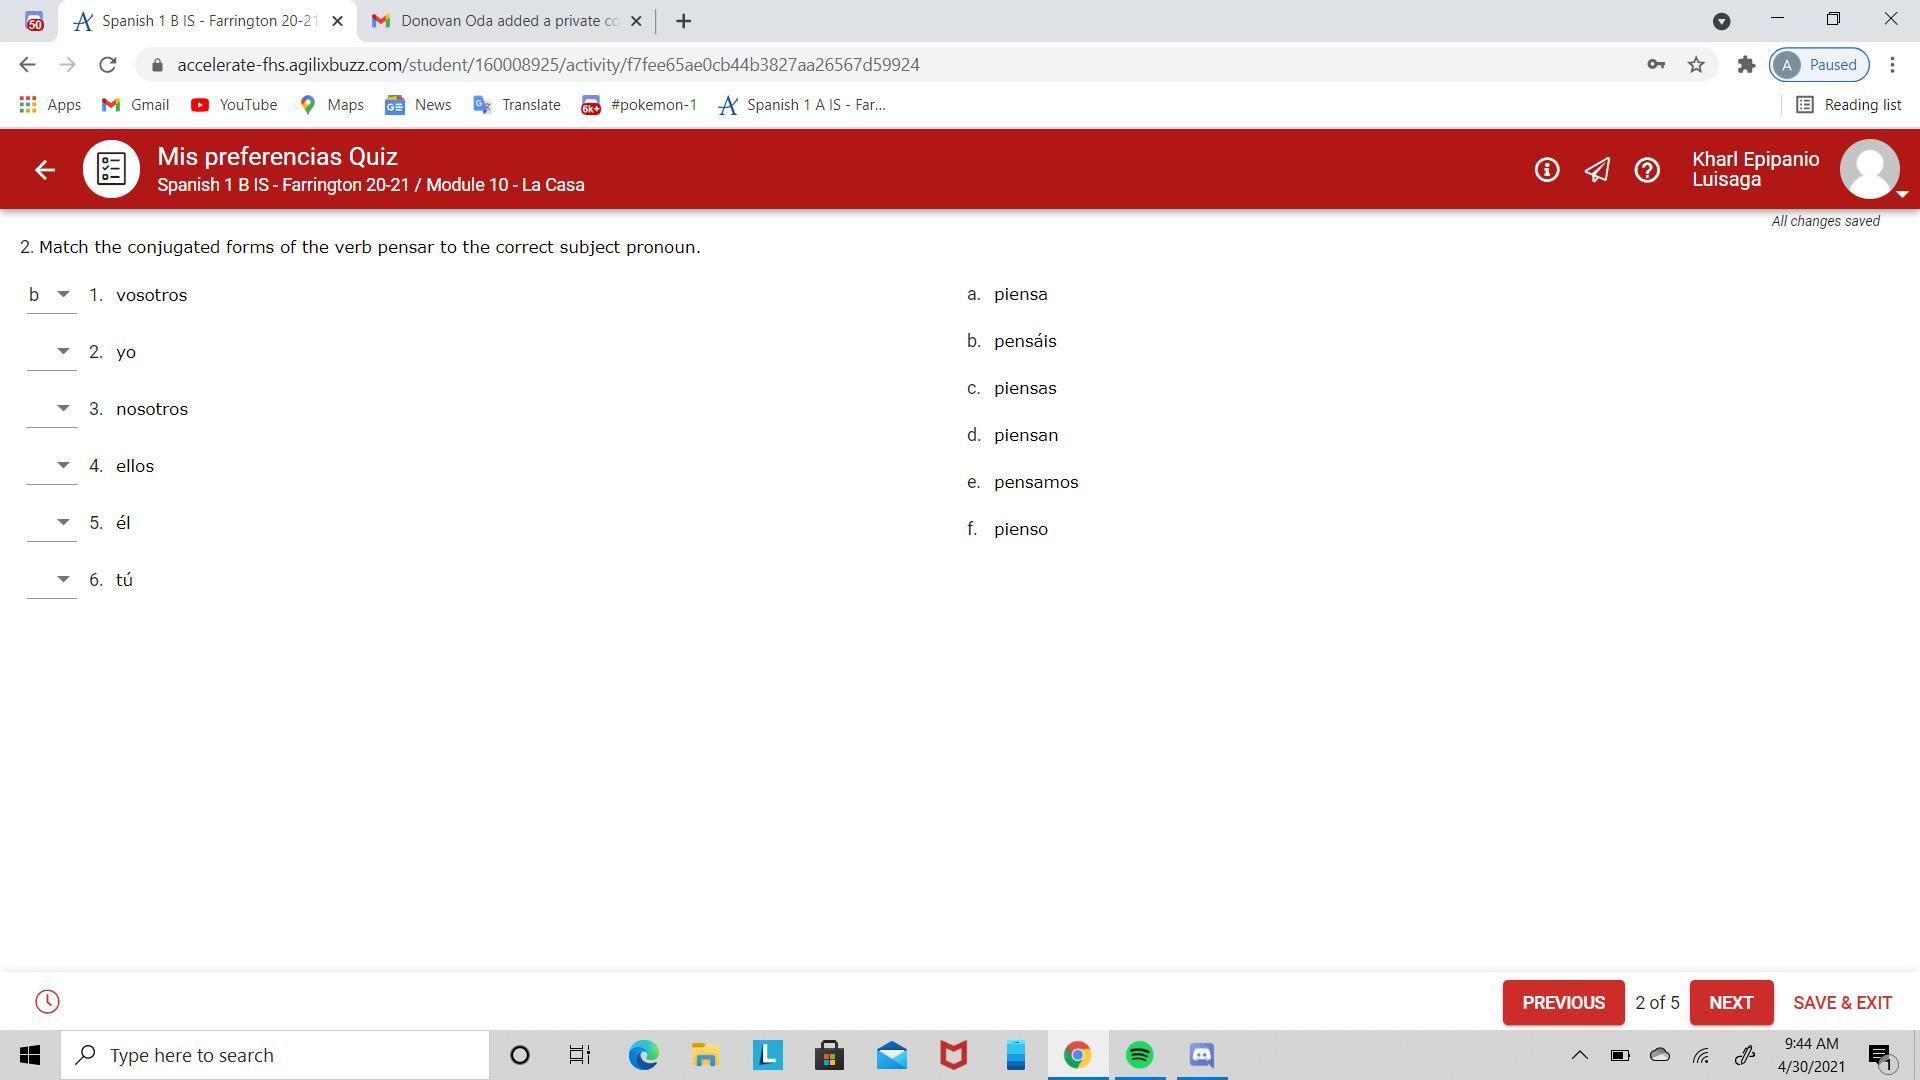Open the Chrome extensions puzzle icon
Viewport: 1920px width, 1080px height.
click(1746, 65)
